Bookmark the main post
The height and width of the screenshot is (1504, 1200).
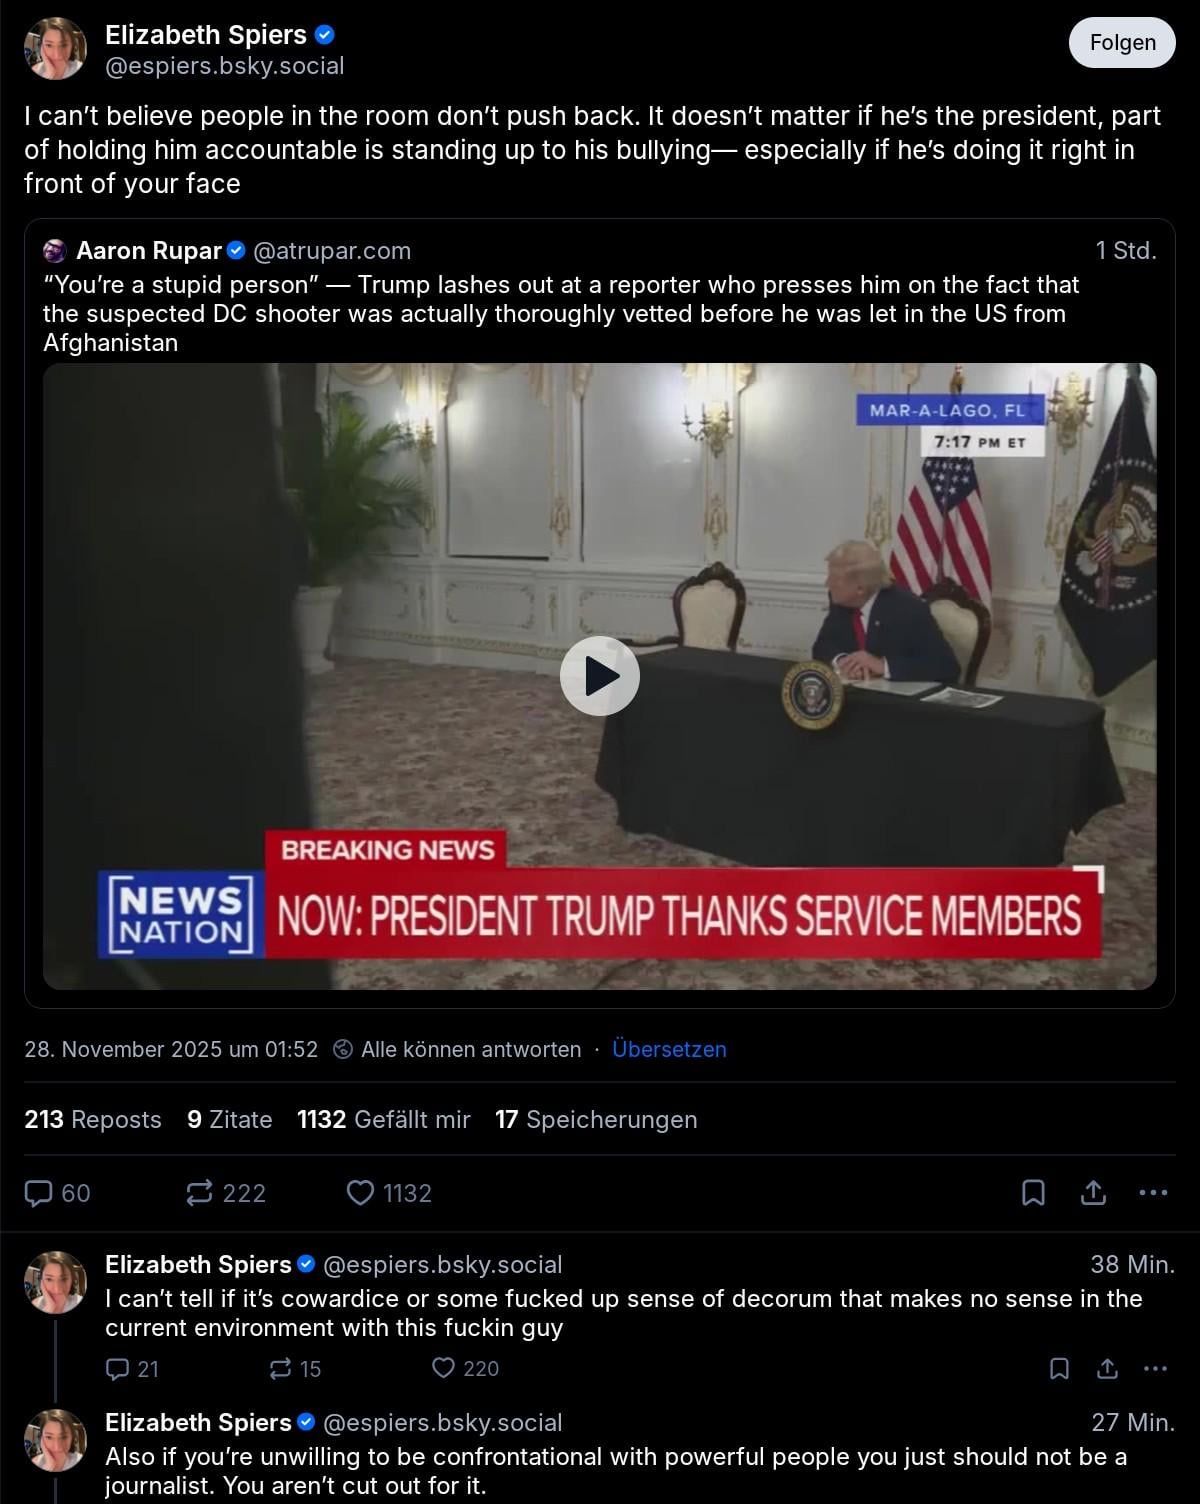tap(1033, 1193)
